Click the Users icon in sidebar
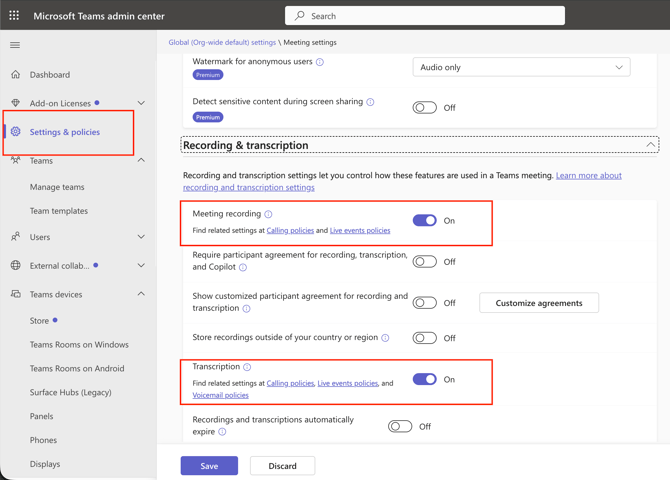The image size is (670, 480). 15,236
